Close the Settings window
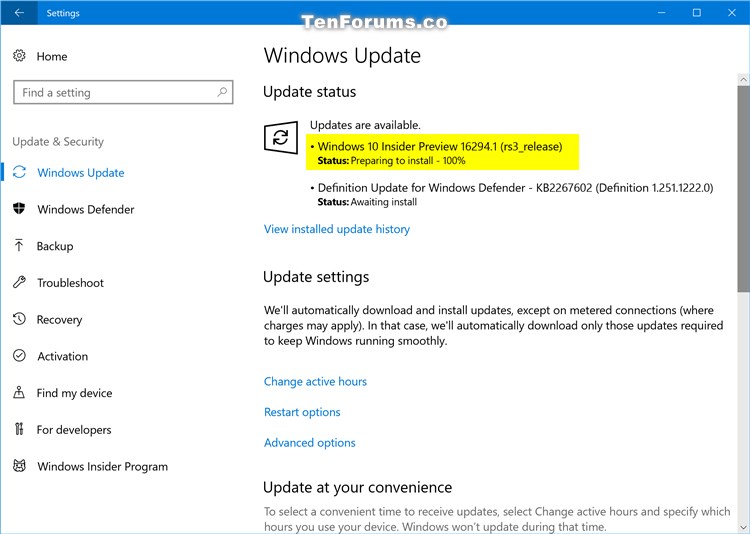The image size is (750, 534). pos(732,13)
